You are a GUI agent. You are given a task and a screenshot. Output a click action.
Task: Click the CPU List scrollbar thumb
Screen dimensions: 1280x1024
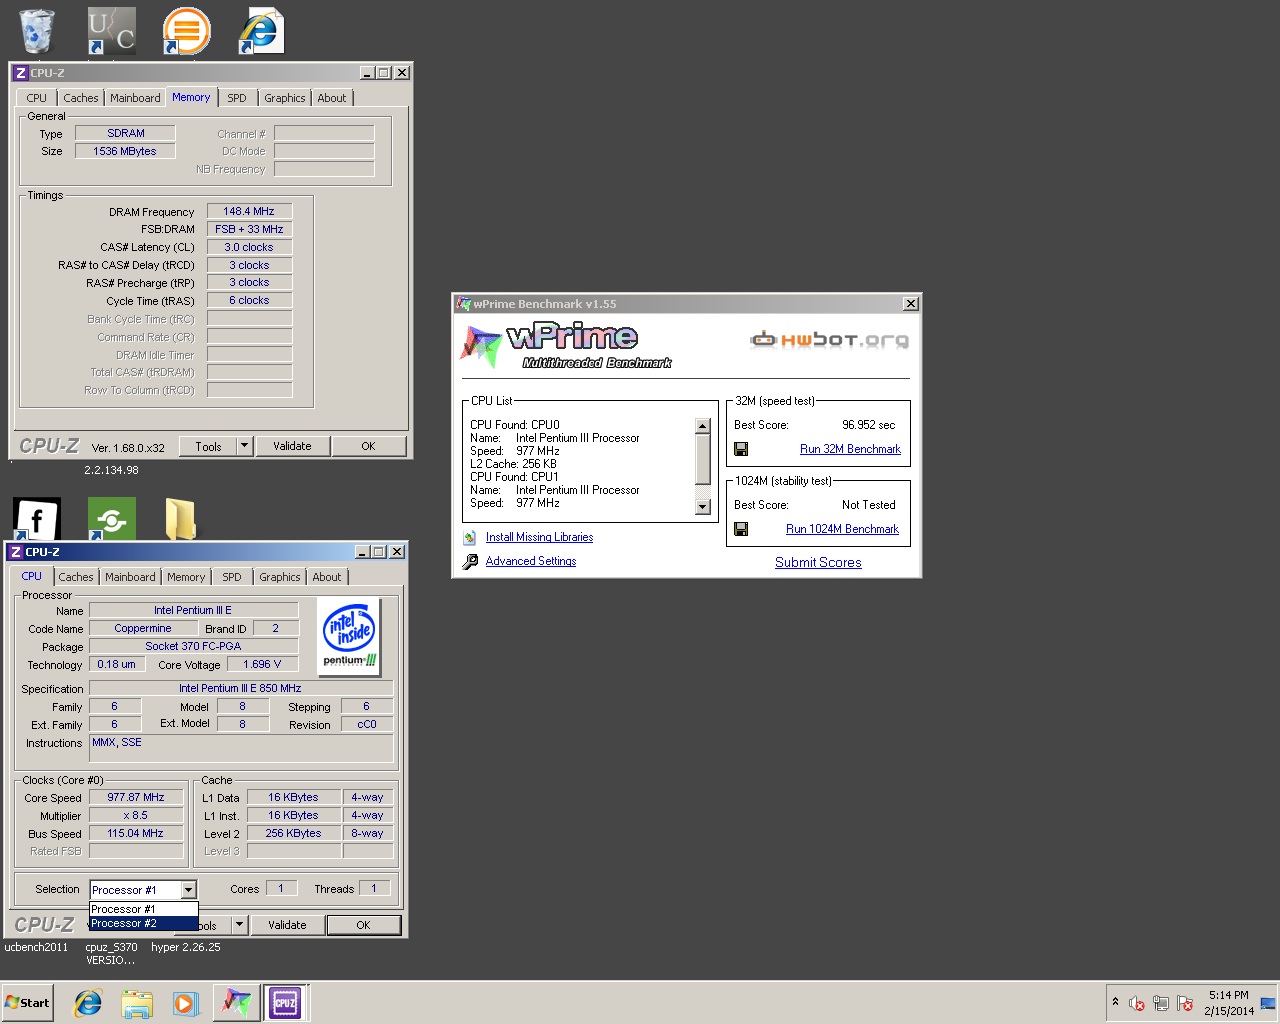[702, 458]
